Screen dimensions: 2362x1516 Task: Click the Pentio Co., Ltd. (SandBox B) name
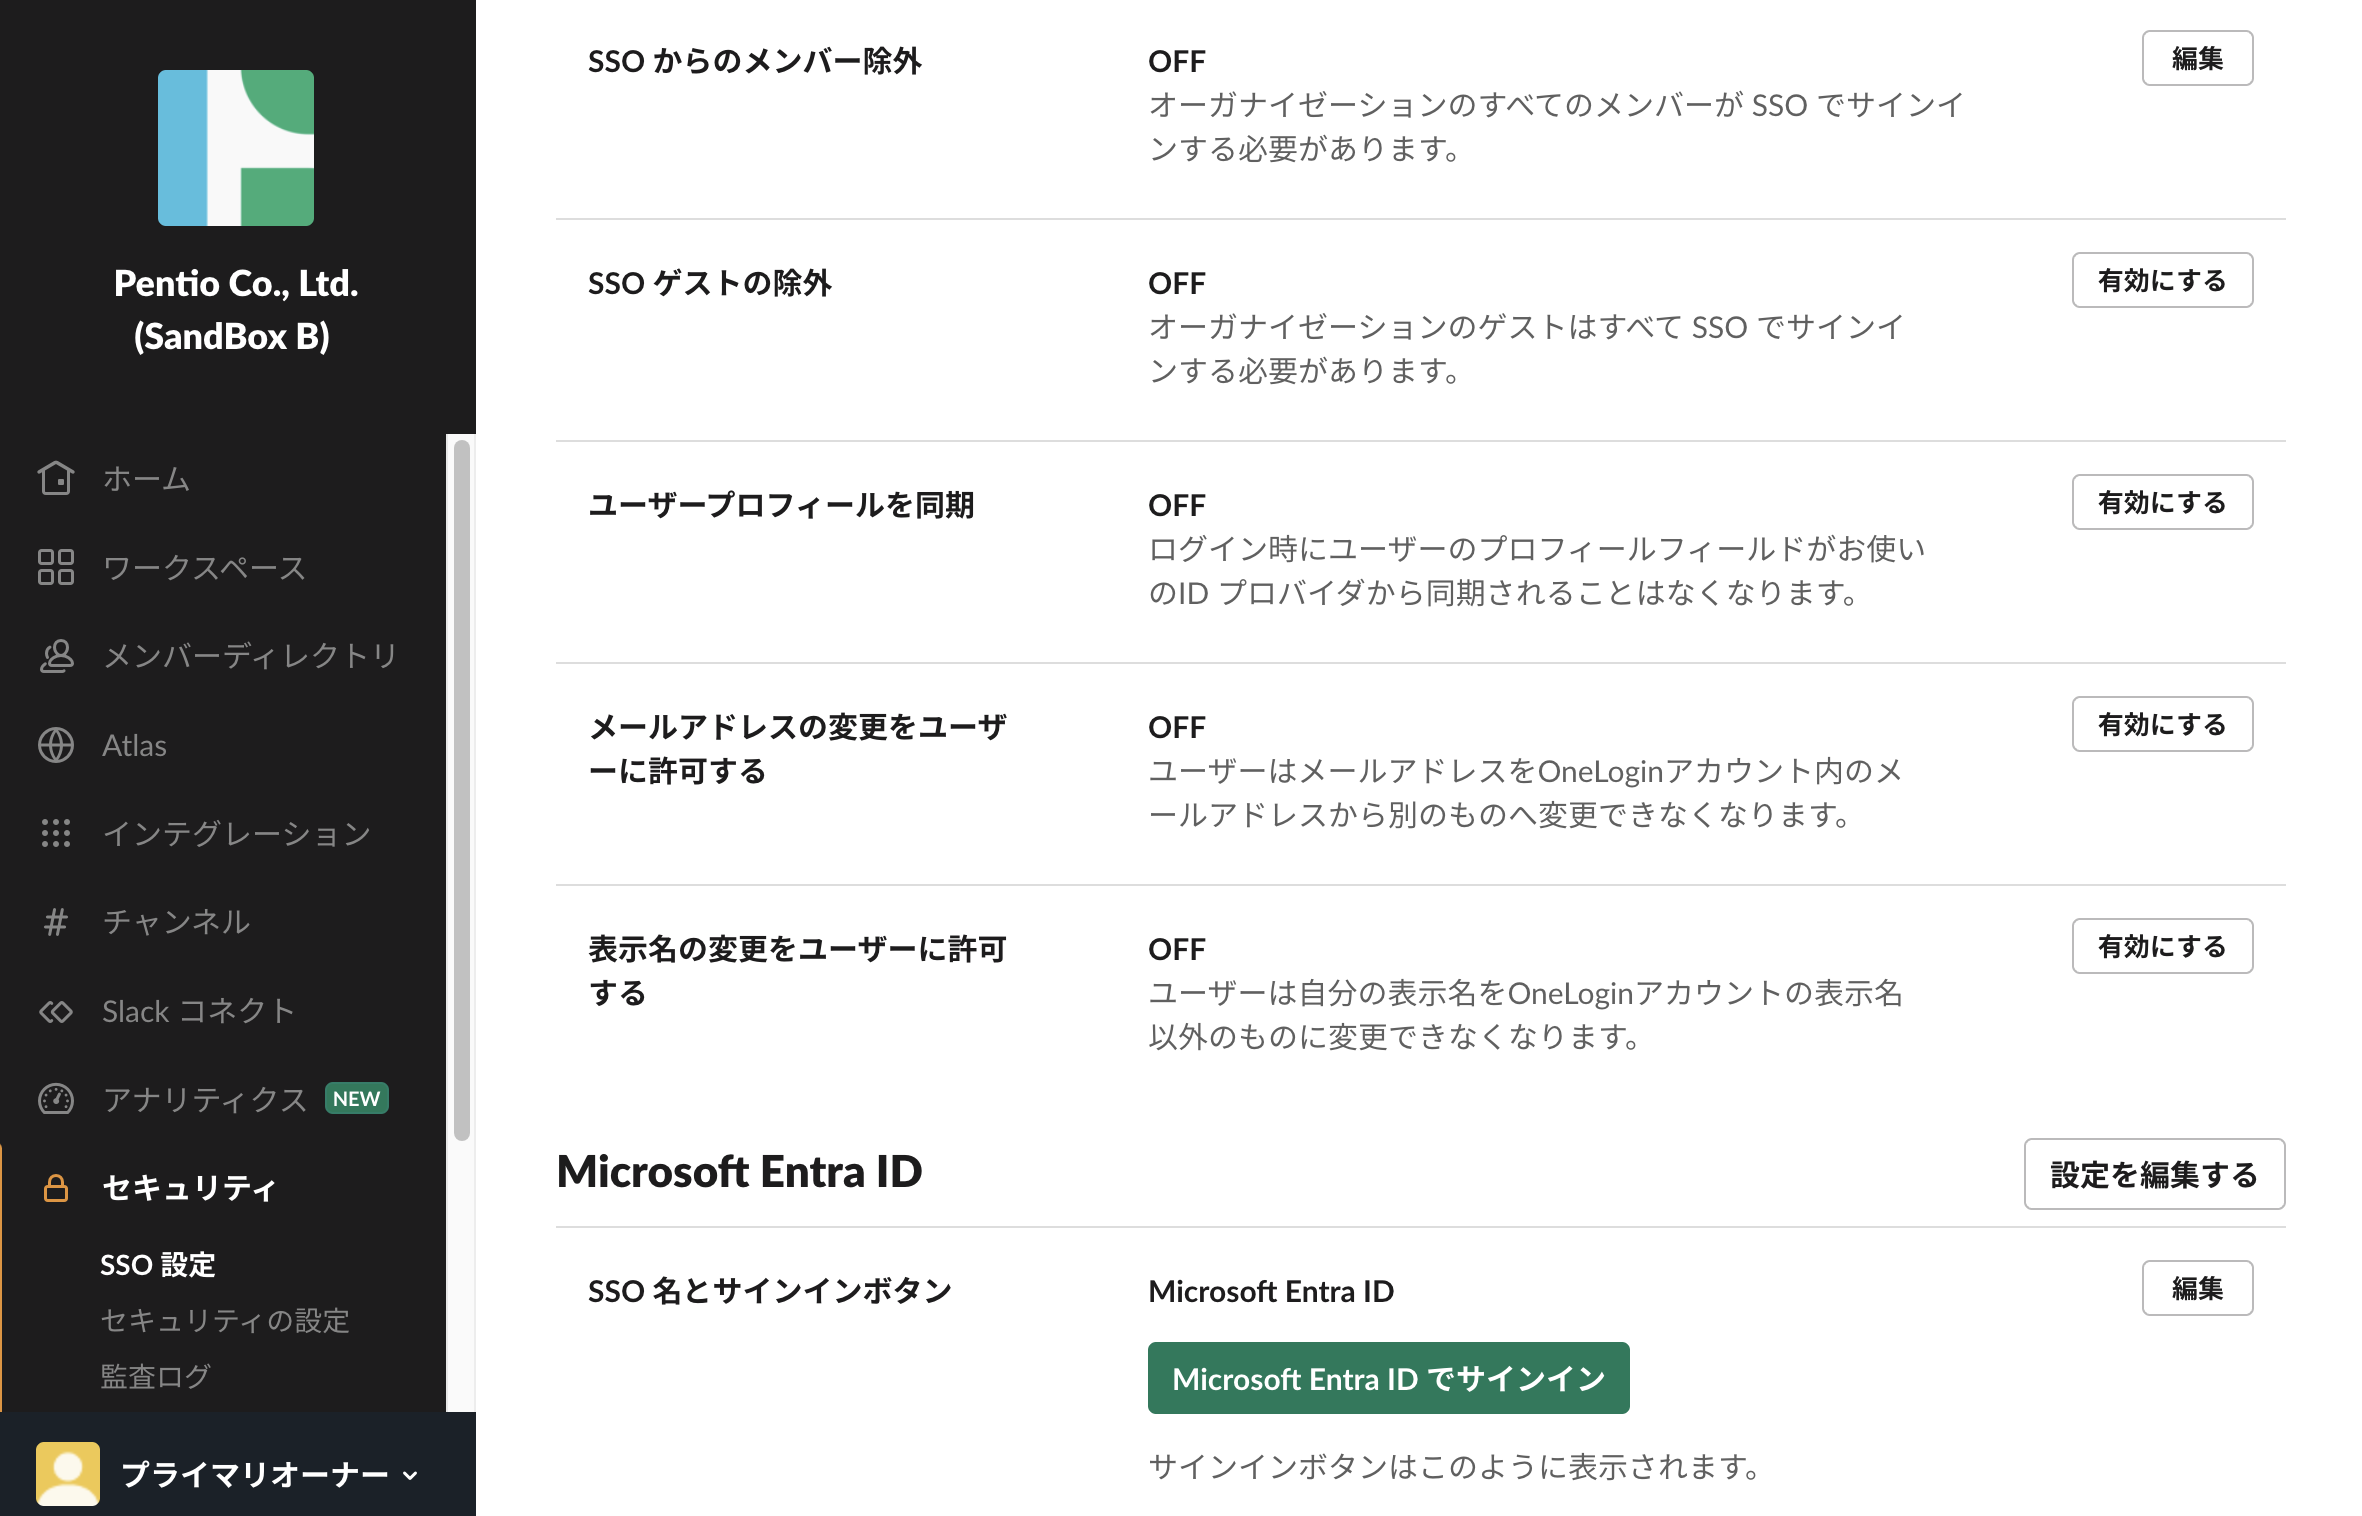[235, 310]
